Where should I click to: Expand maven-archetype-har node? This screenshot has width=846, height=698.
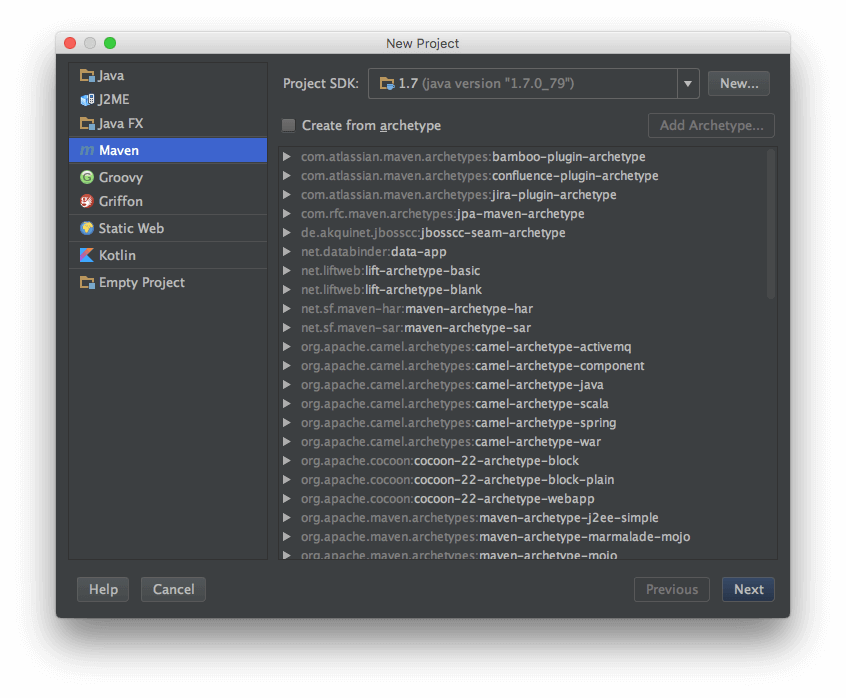(x=287, y=309)
